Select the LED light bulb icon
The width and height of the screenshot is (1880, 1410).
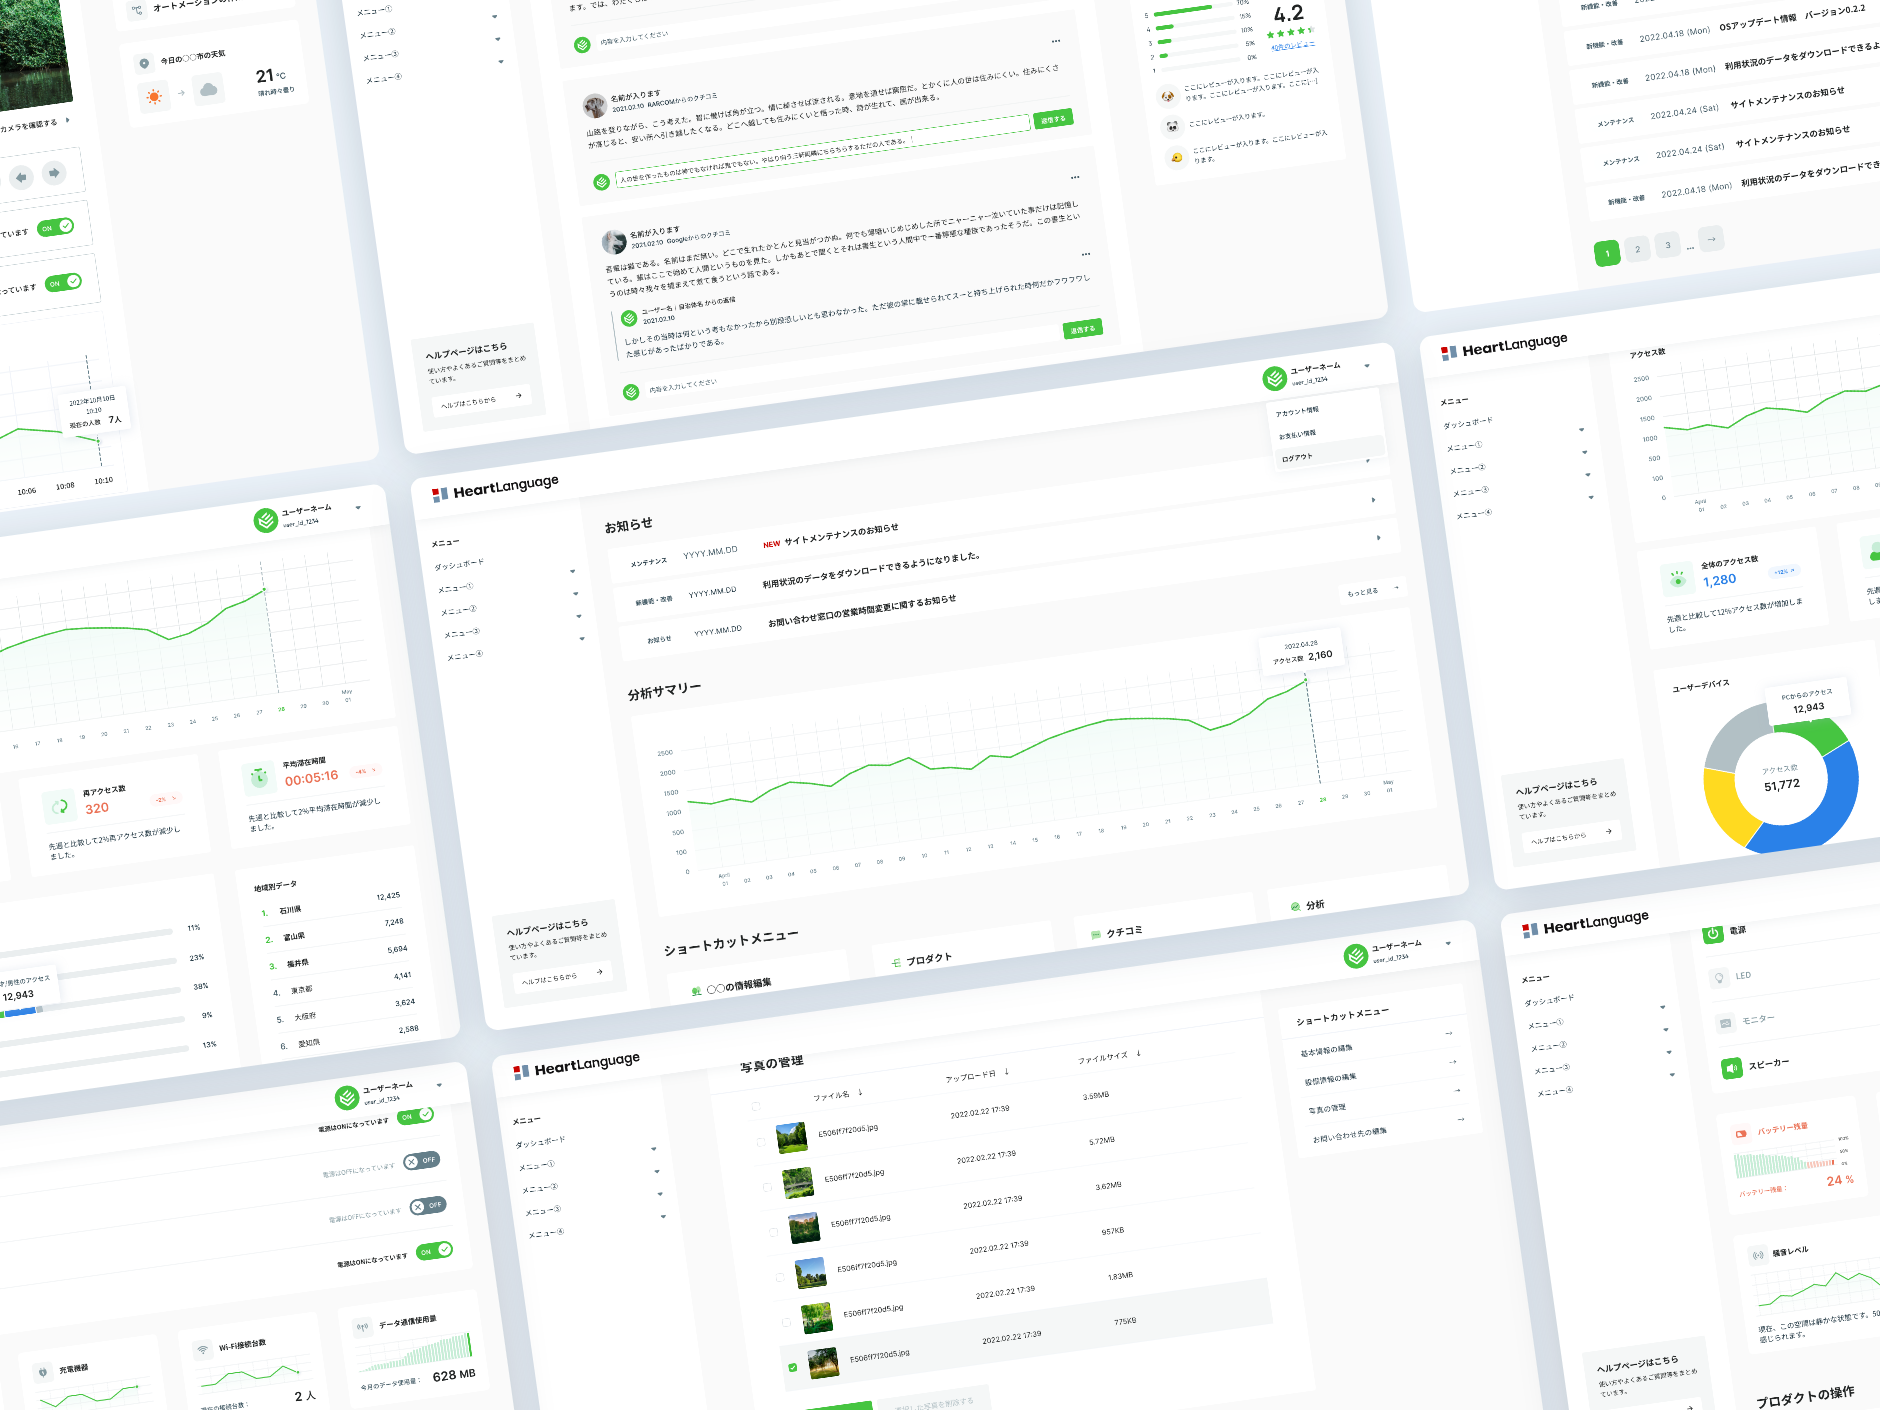[x=1719, y=978]
